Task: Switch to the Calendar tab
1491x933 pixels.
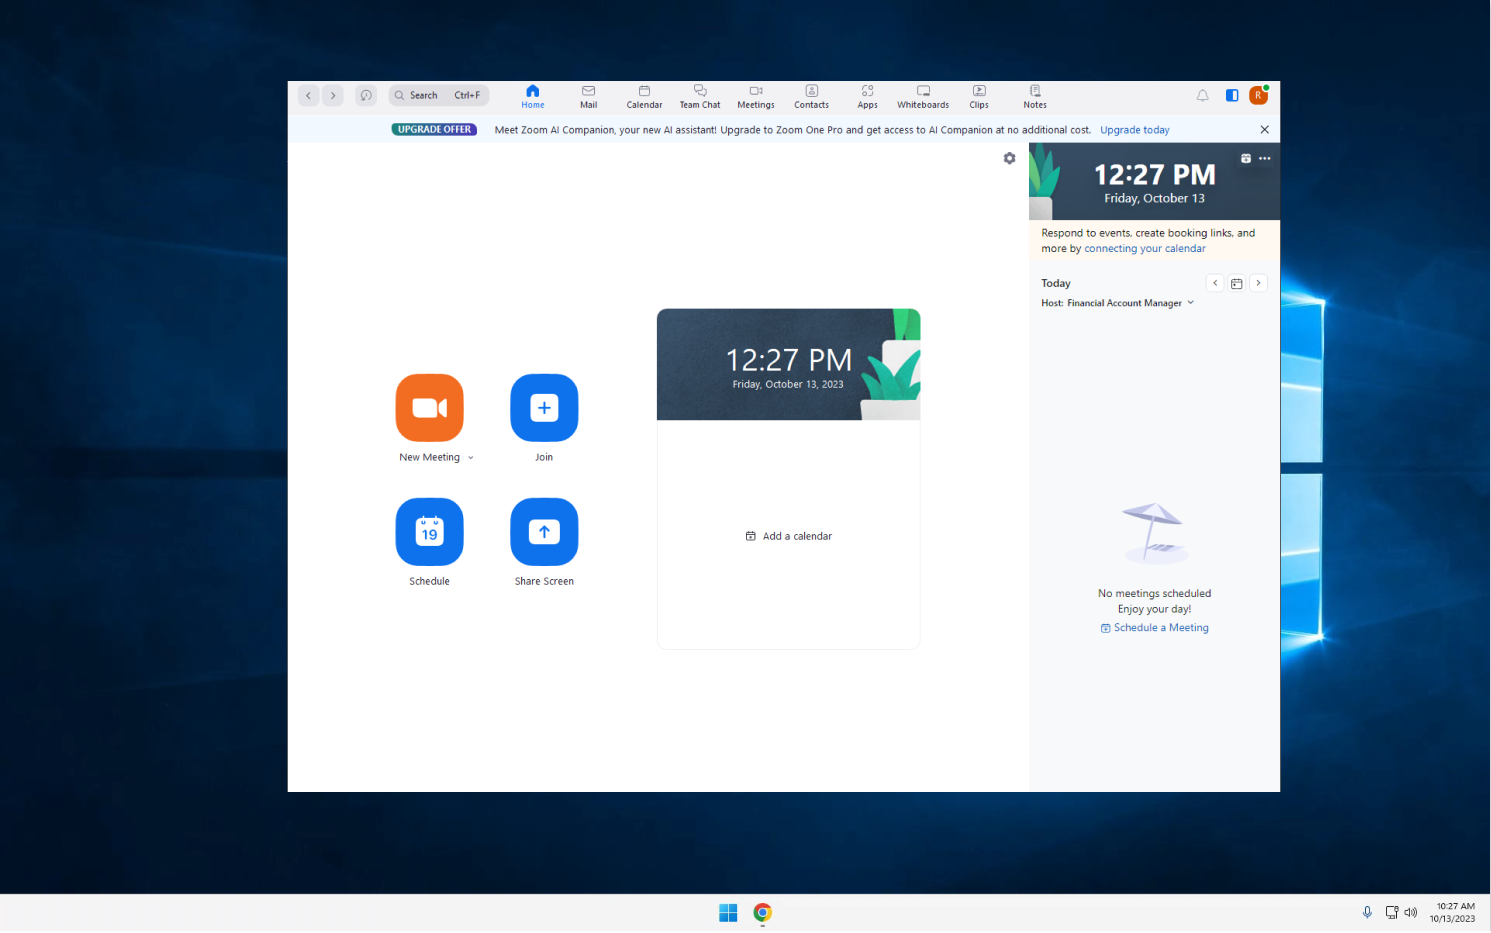Action: coord(644,96)
